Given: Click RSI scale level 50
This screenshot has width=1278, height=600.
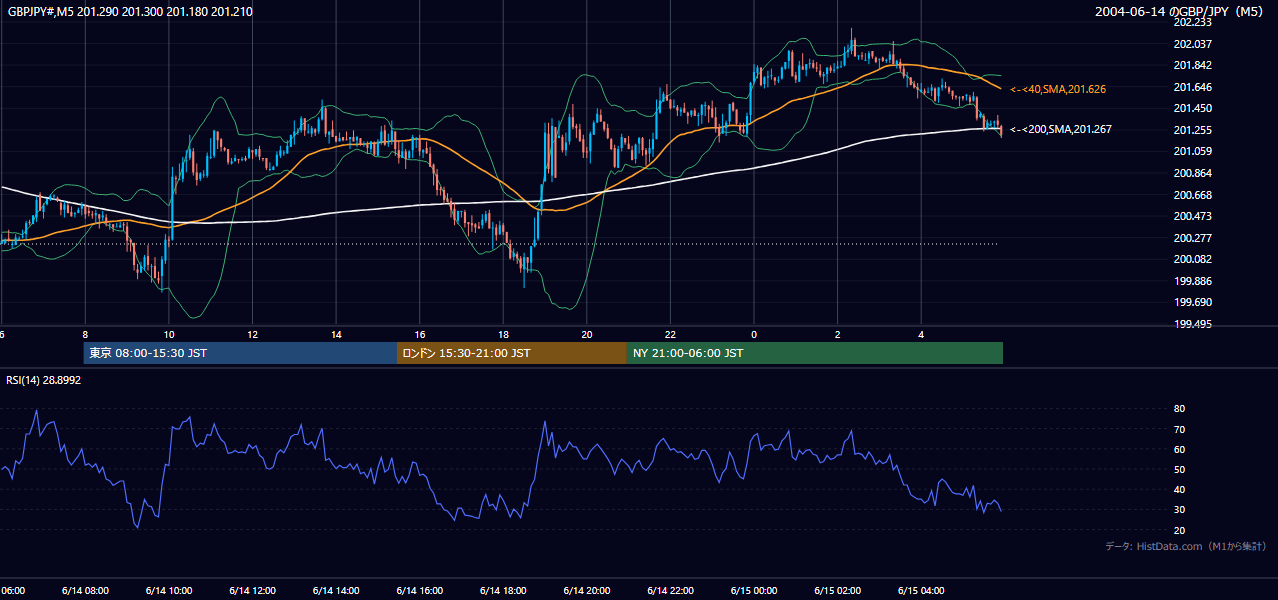Looking at the screenshot, I should point(1179,469).
